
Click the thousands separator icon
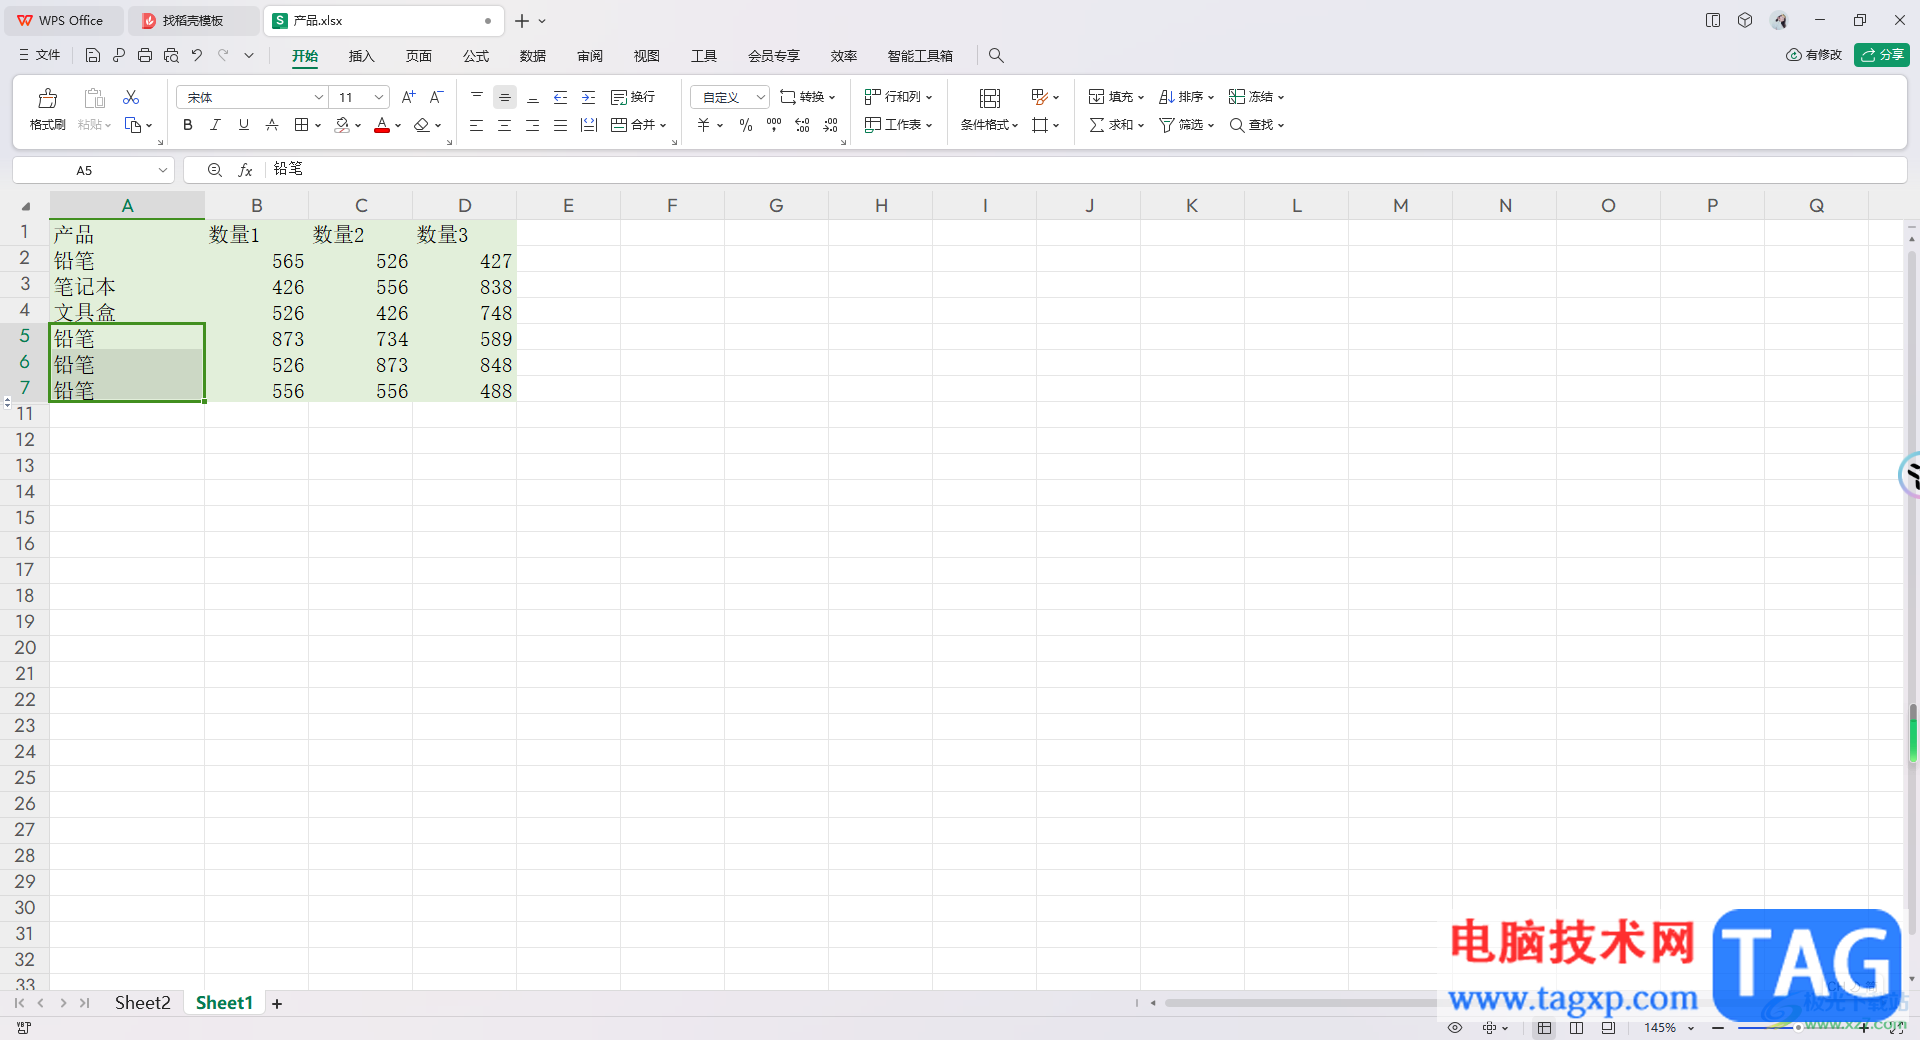point(774,125)
